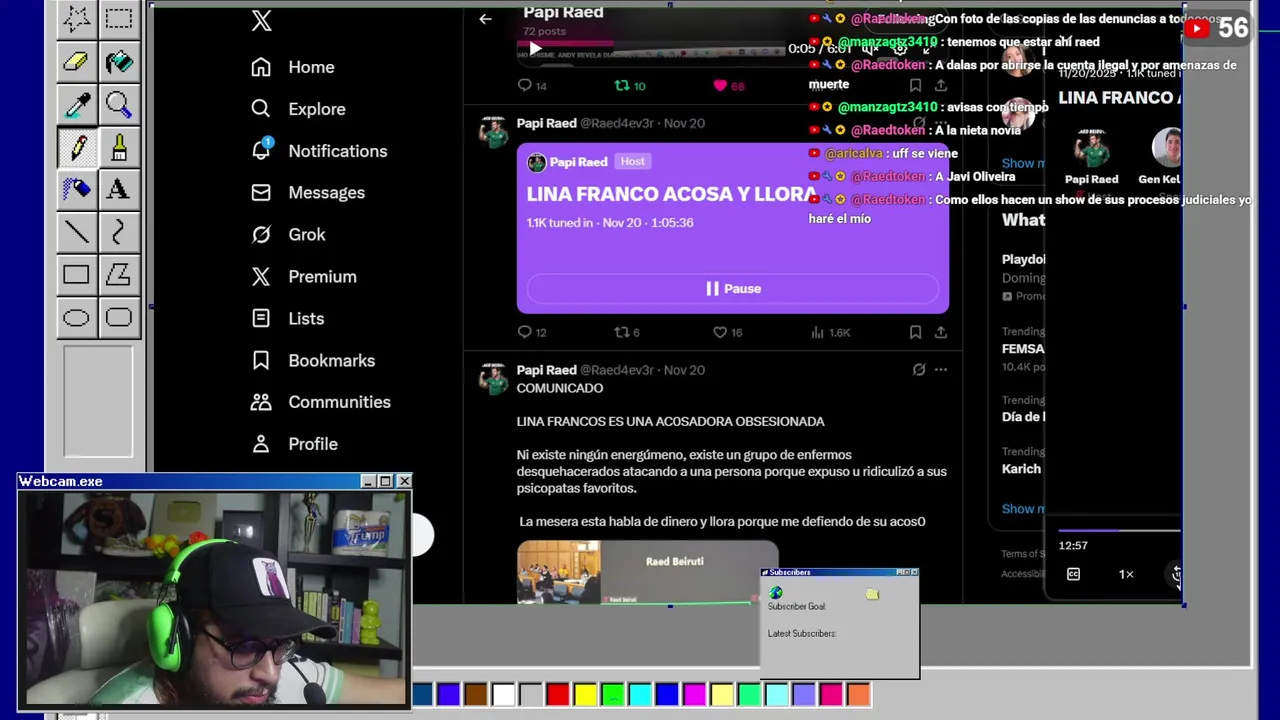This screenshot has width=1280, height=720.
Task: Pick the brown color swatch
Action: click(x=476, y=694)
